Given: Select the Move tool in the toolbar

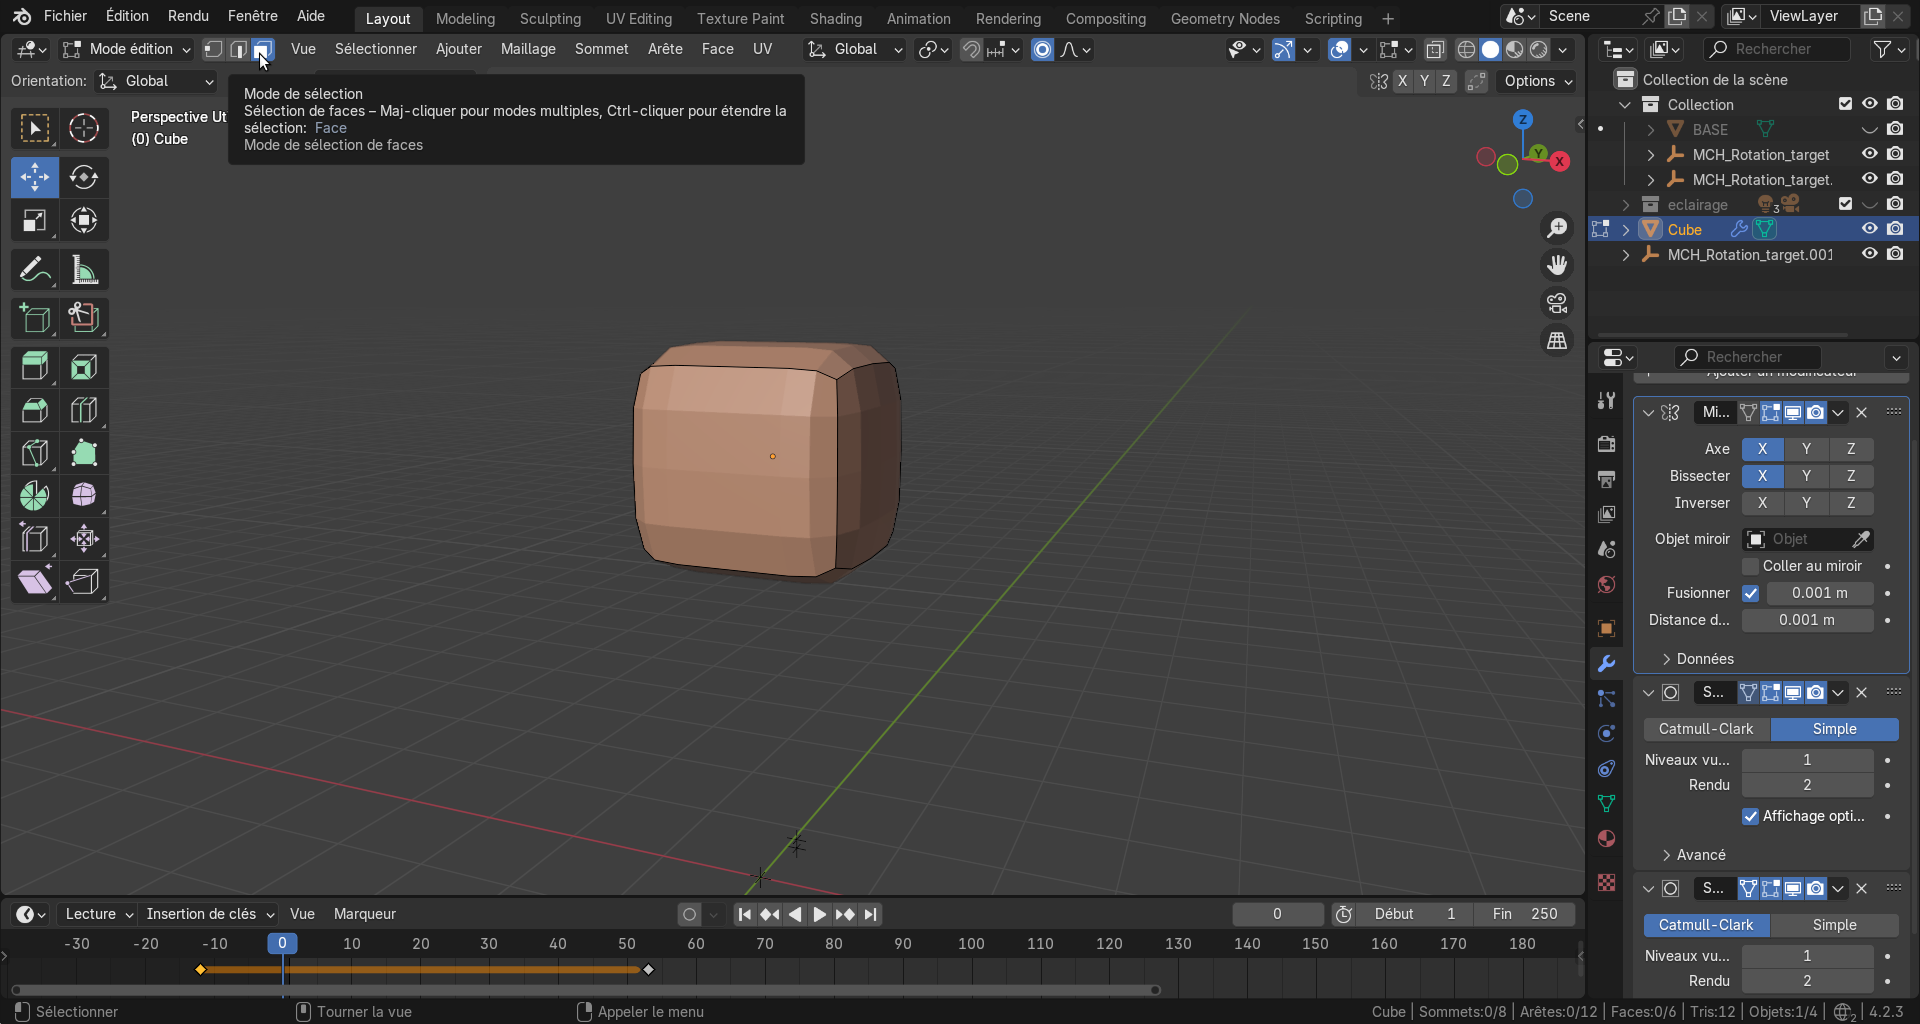Looking at the screenshot, I should point(35,177).
